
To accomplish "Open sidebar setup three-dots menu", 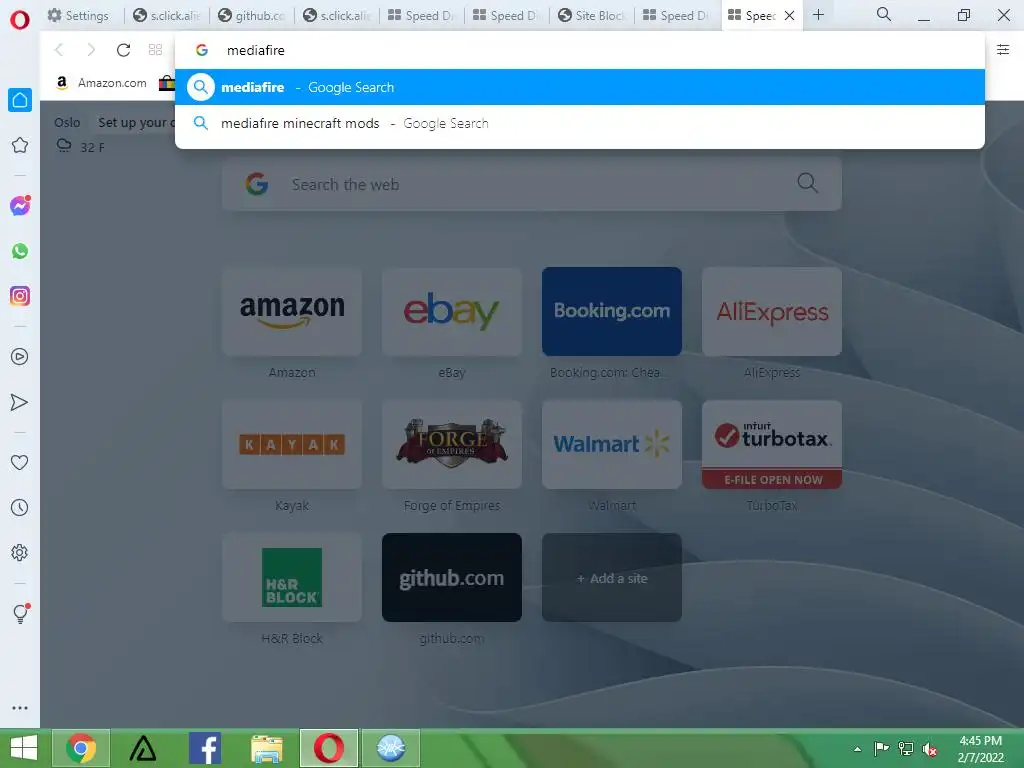I will (20, 708).
